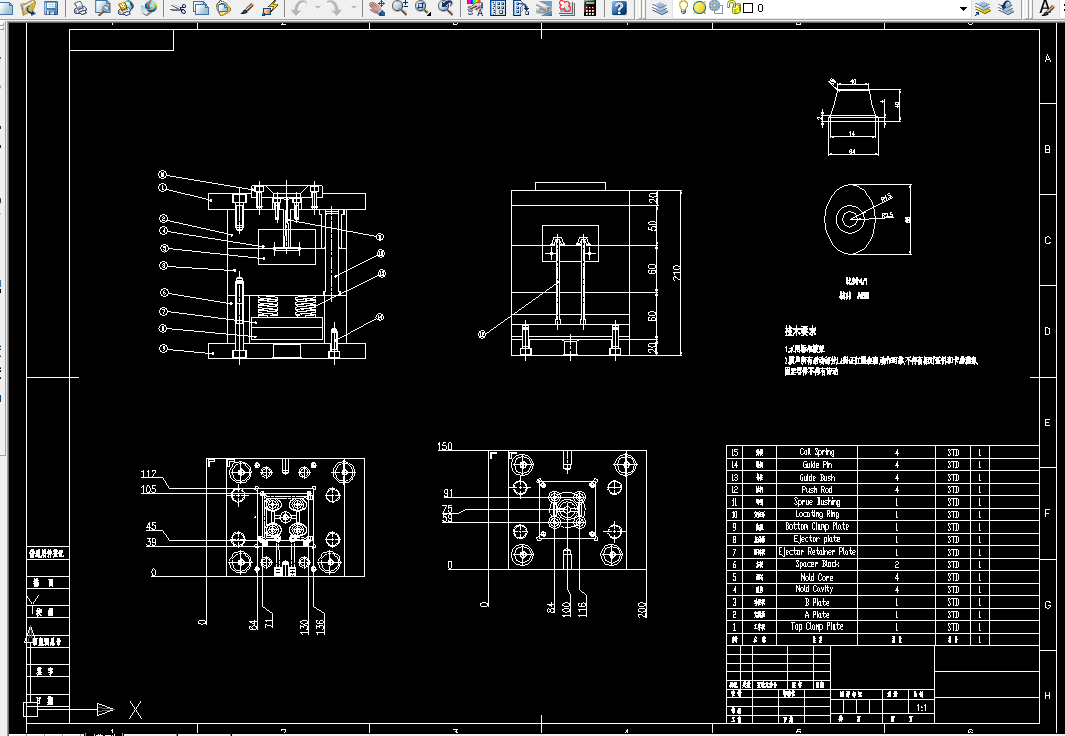Select the "Guide Bush" parts list entry
This screenshot has width=1065, height=736.
[x=816, y=477]
